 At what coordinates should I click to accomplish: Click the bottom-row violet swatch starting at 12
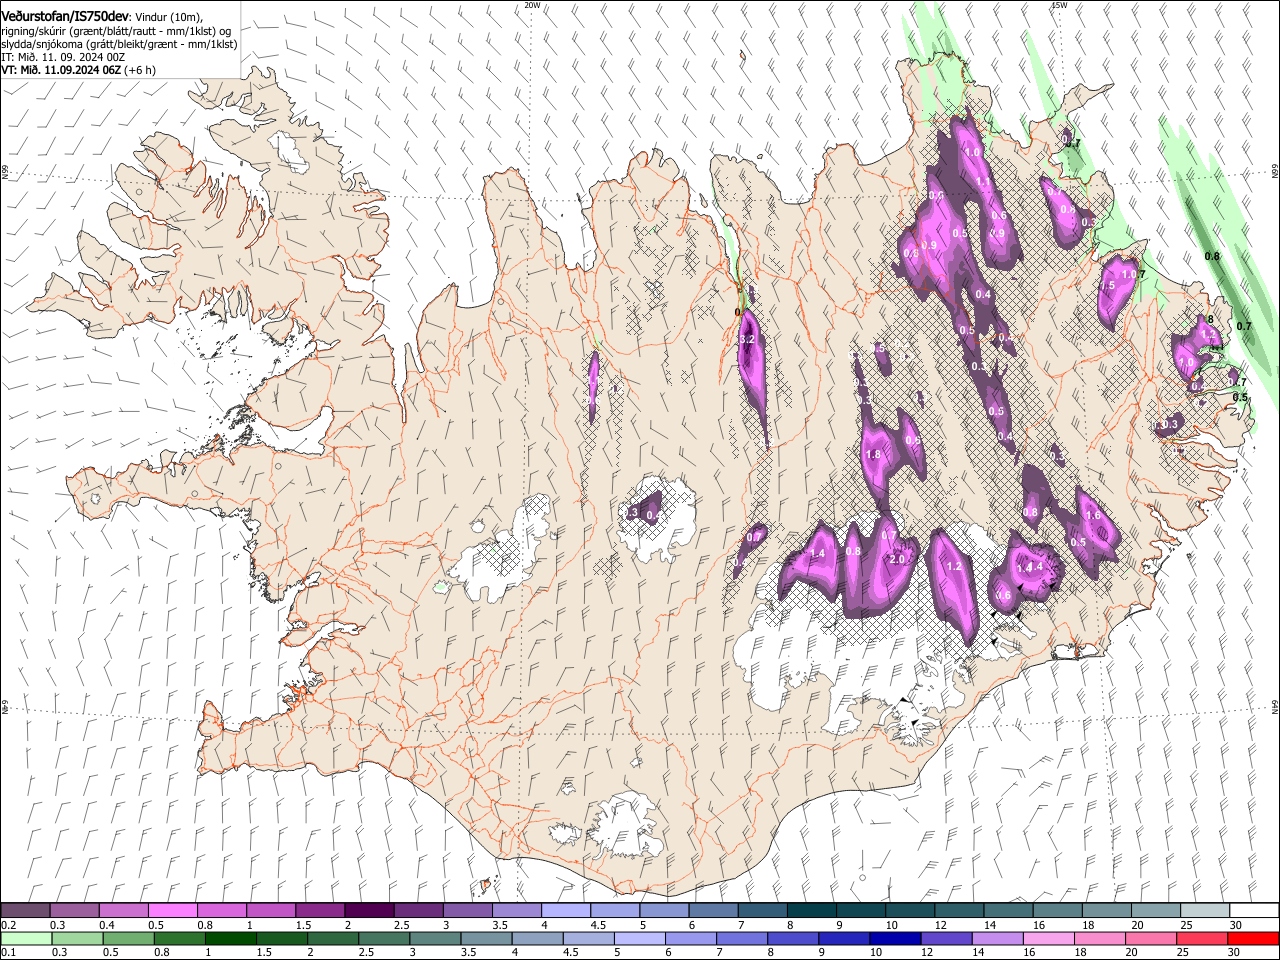tap(946, 938)
